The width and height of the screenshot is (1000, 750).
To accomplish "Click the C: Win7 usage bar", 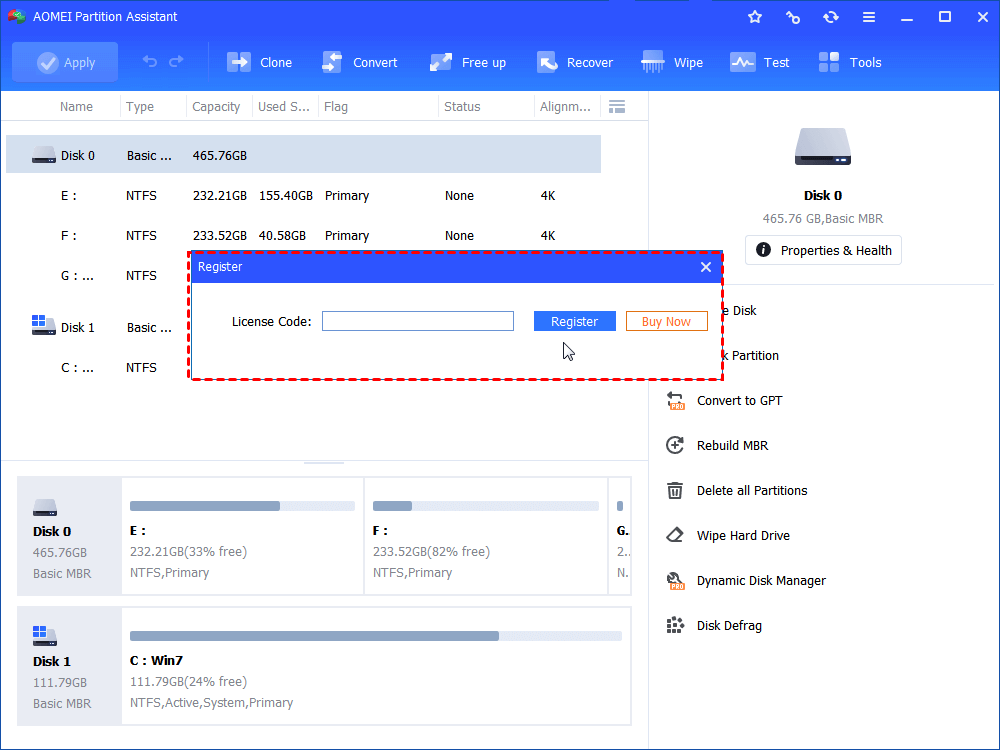I will 376,636.
